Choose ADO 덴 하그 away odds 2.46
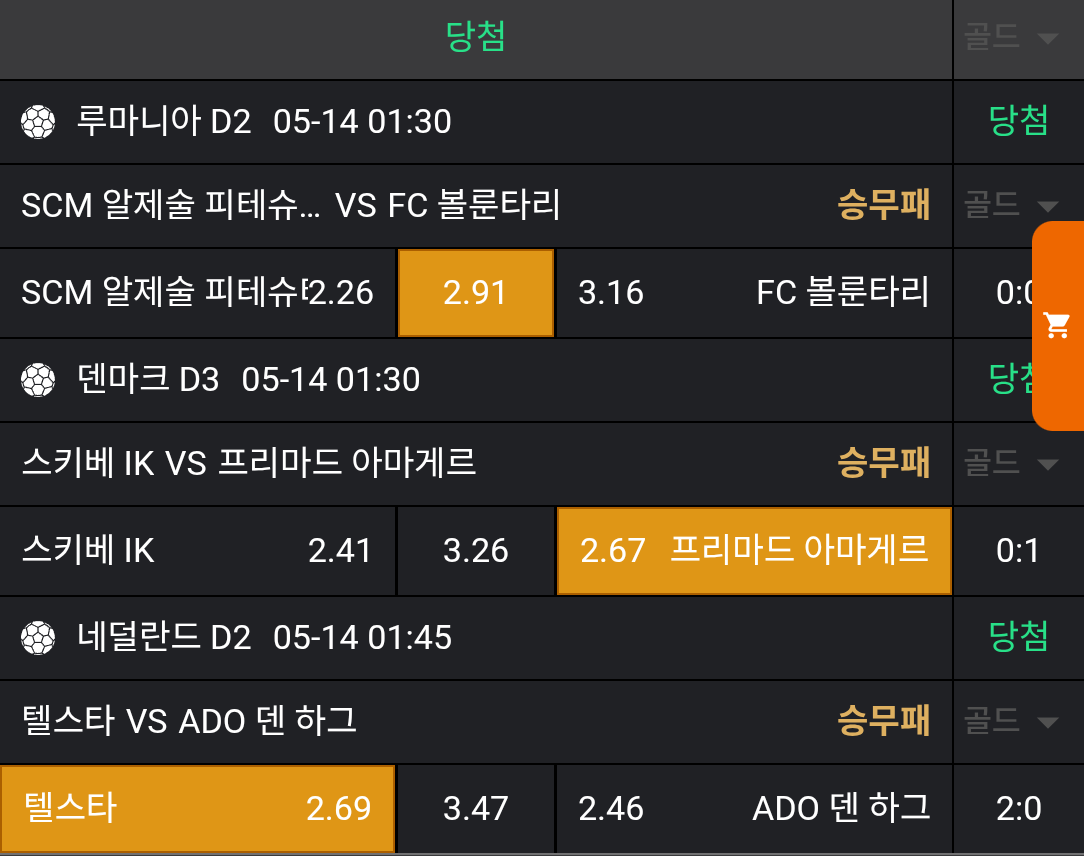This screenshot has height=856, width=1084. (x=754, y=808)
